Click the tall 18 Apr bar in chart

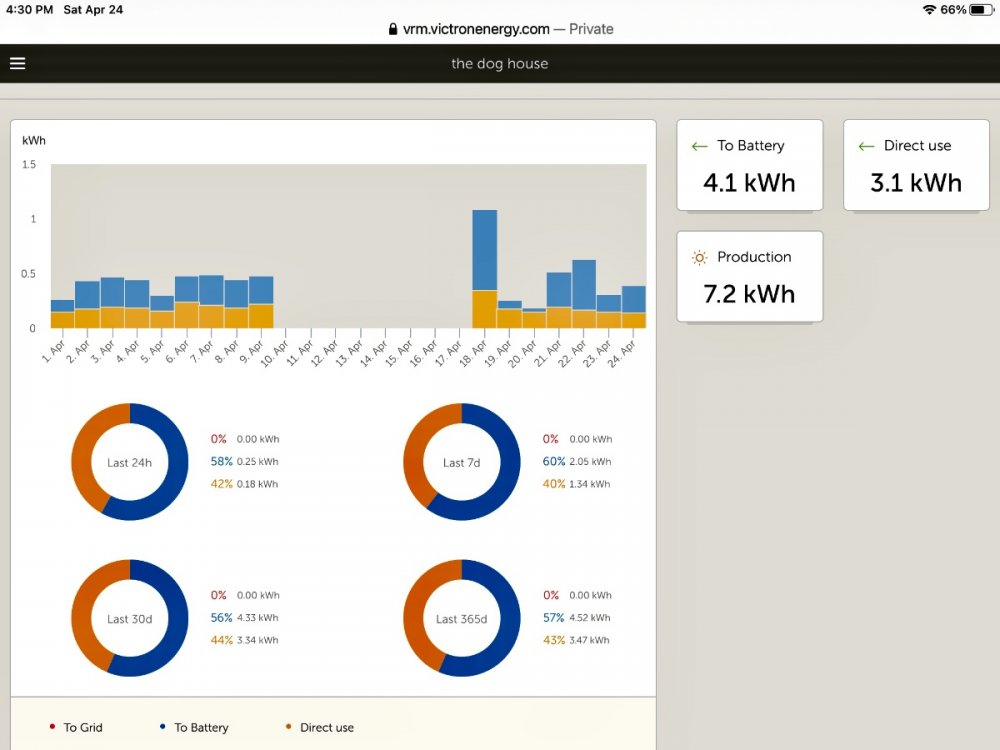tap(485, 268)
